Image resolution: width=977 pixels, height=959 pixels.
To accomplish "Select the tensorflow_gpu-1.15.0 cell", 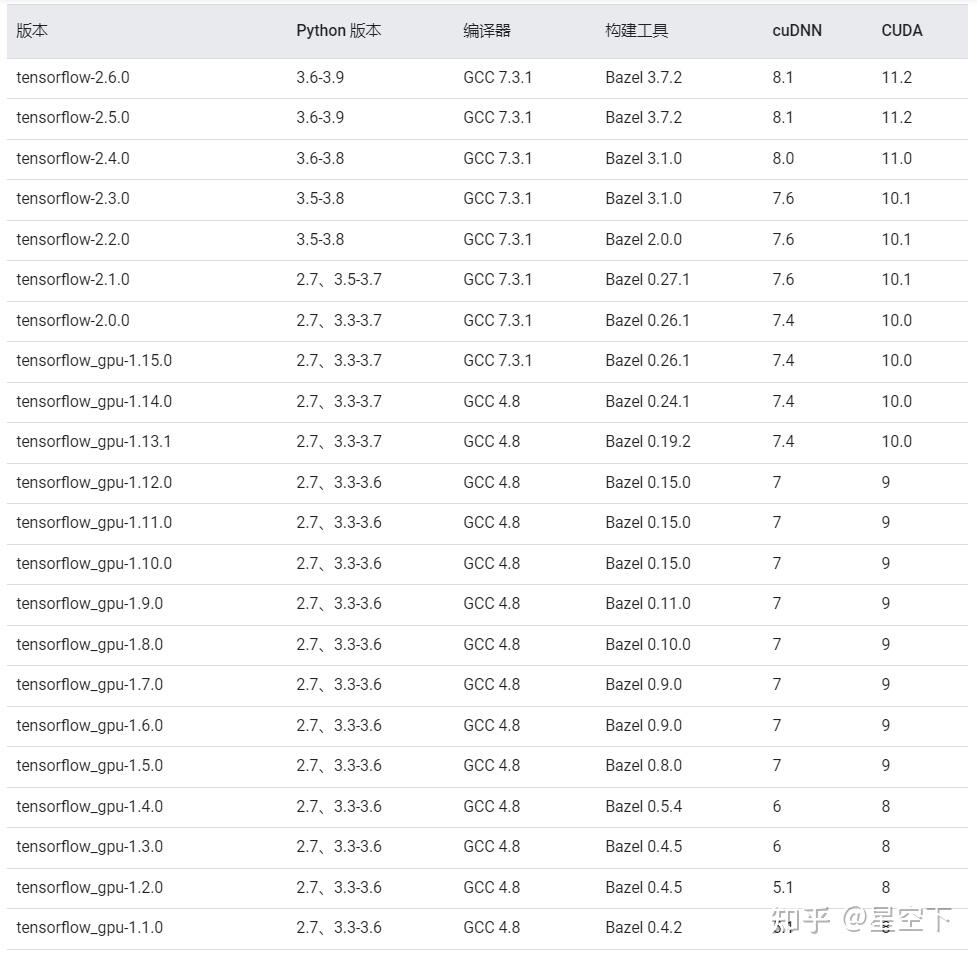I will [94, 361].
